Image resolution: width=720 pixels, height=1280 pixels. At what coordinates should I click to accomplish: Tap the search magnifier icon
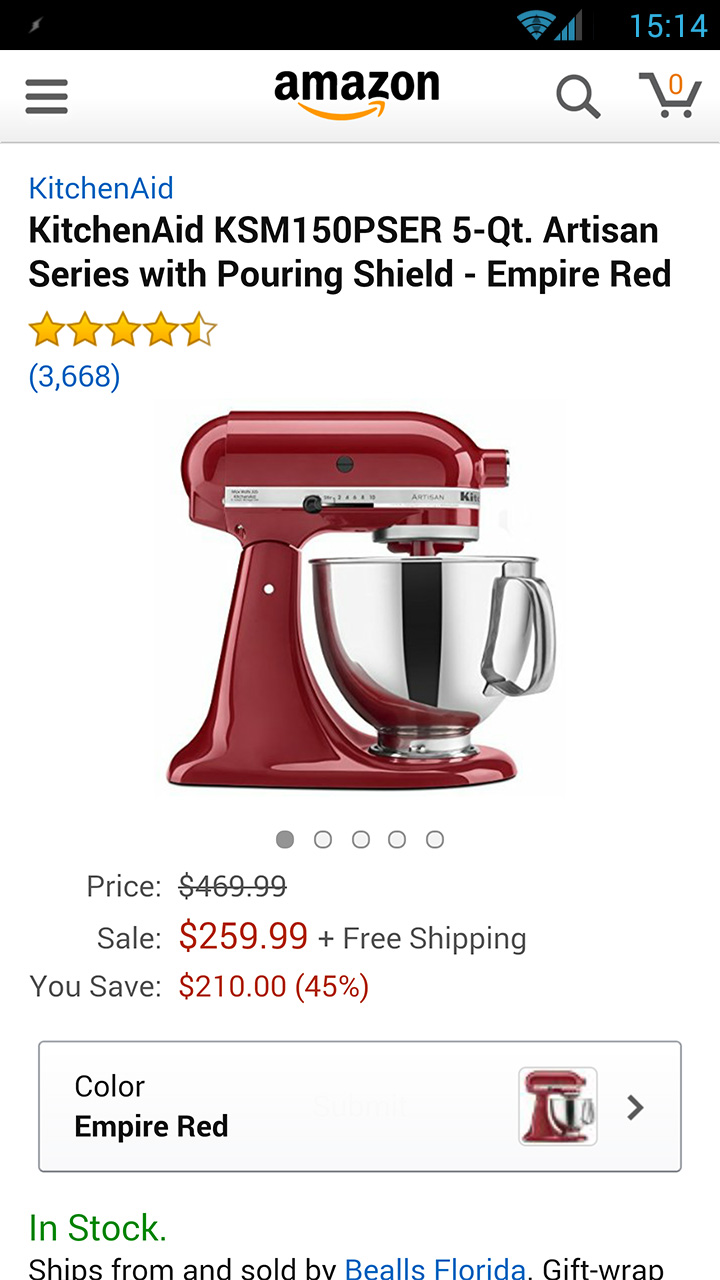[x=578, y=97]
